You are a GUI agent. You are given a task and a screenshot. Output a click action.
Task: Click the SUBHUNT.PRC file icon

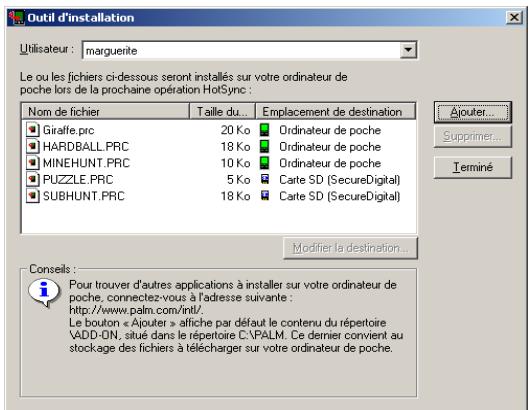coord(32,196)
